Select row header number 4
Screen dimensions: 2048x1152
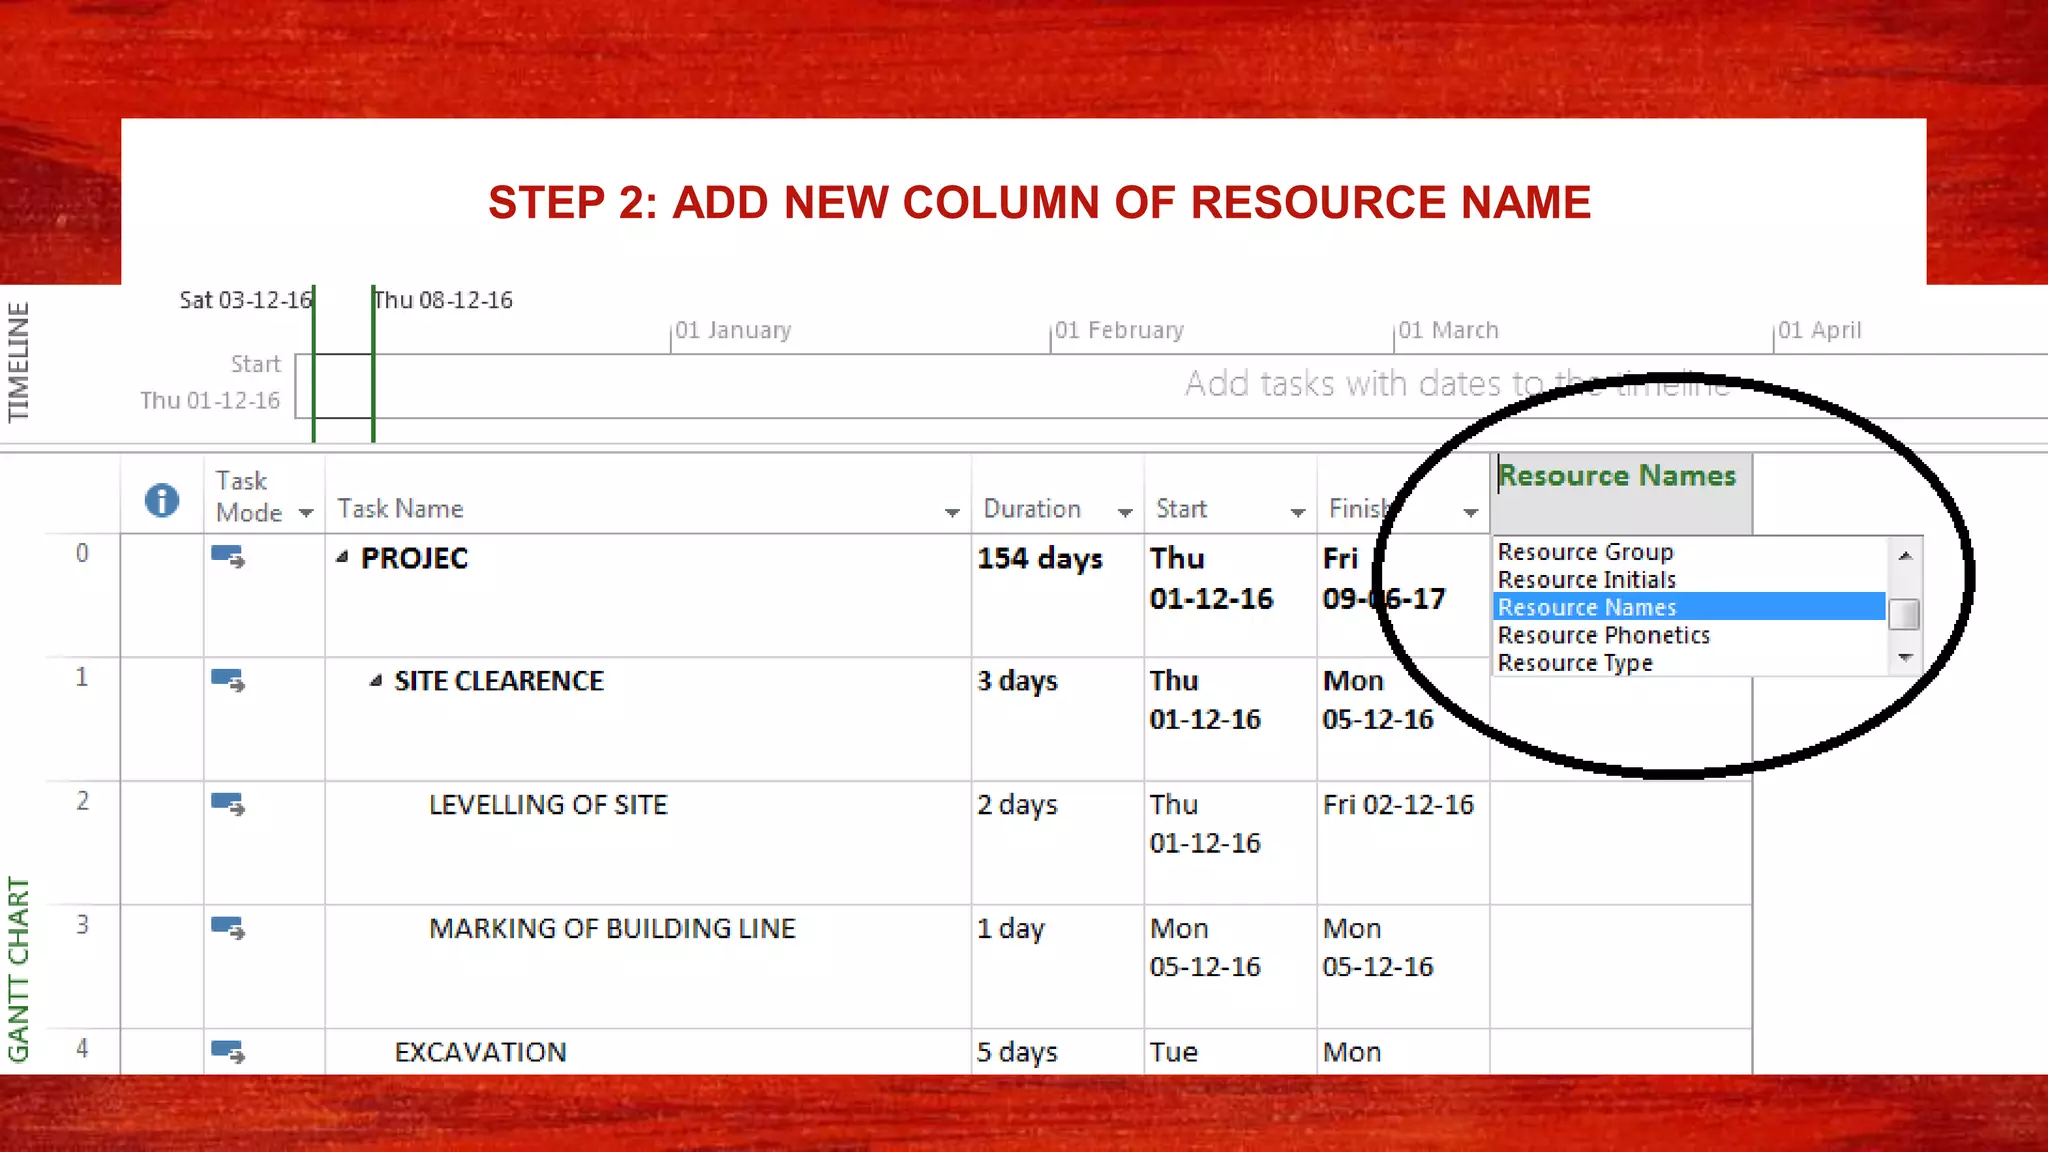tap(82, 1048)
